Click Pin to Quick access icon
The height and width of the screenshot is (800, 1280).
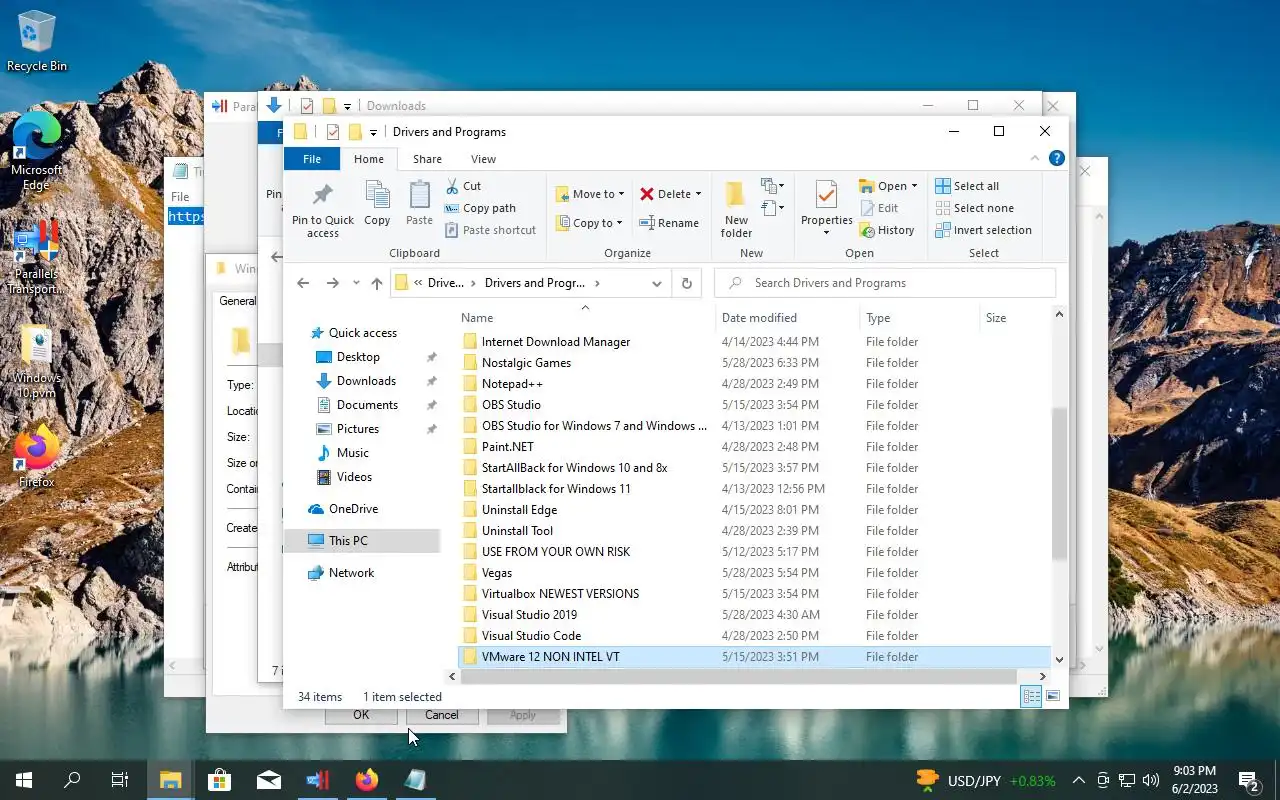pos(323,195)
